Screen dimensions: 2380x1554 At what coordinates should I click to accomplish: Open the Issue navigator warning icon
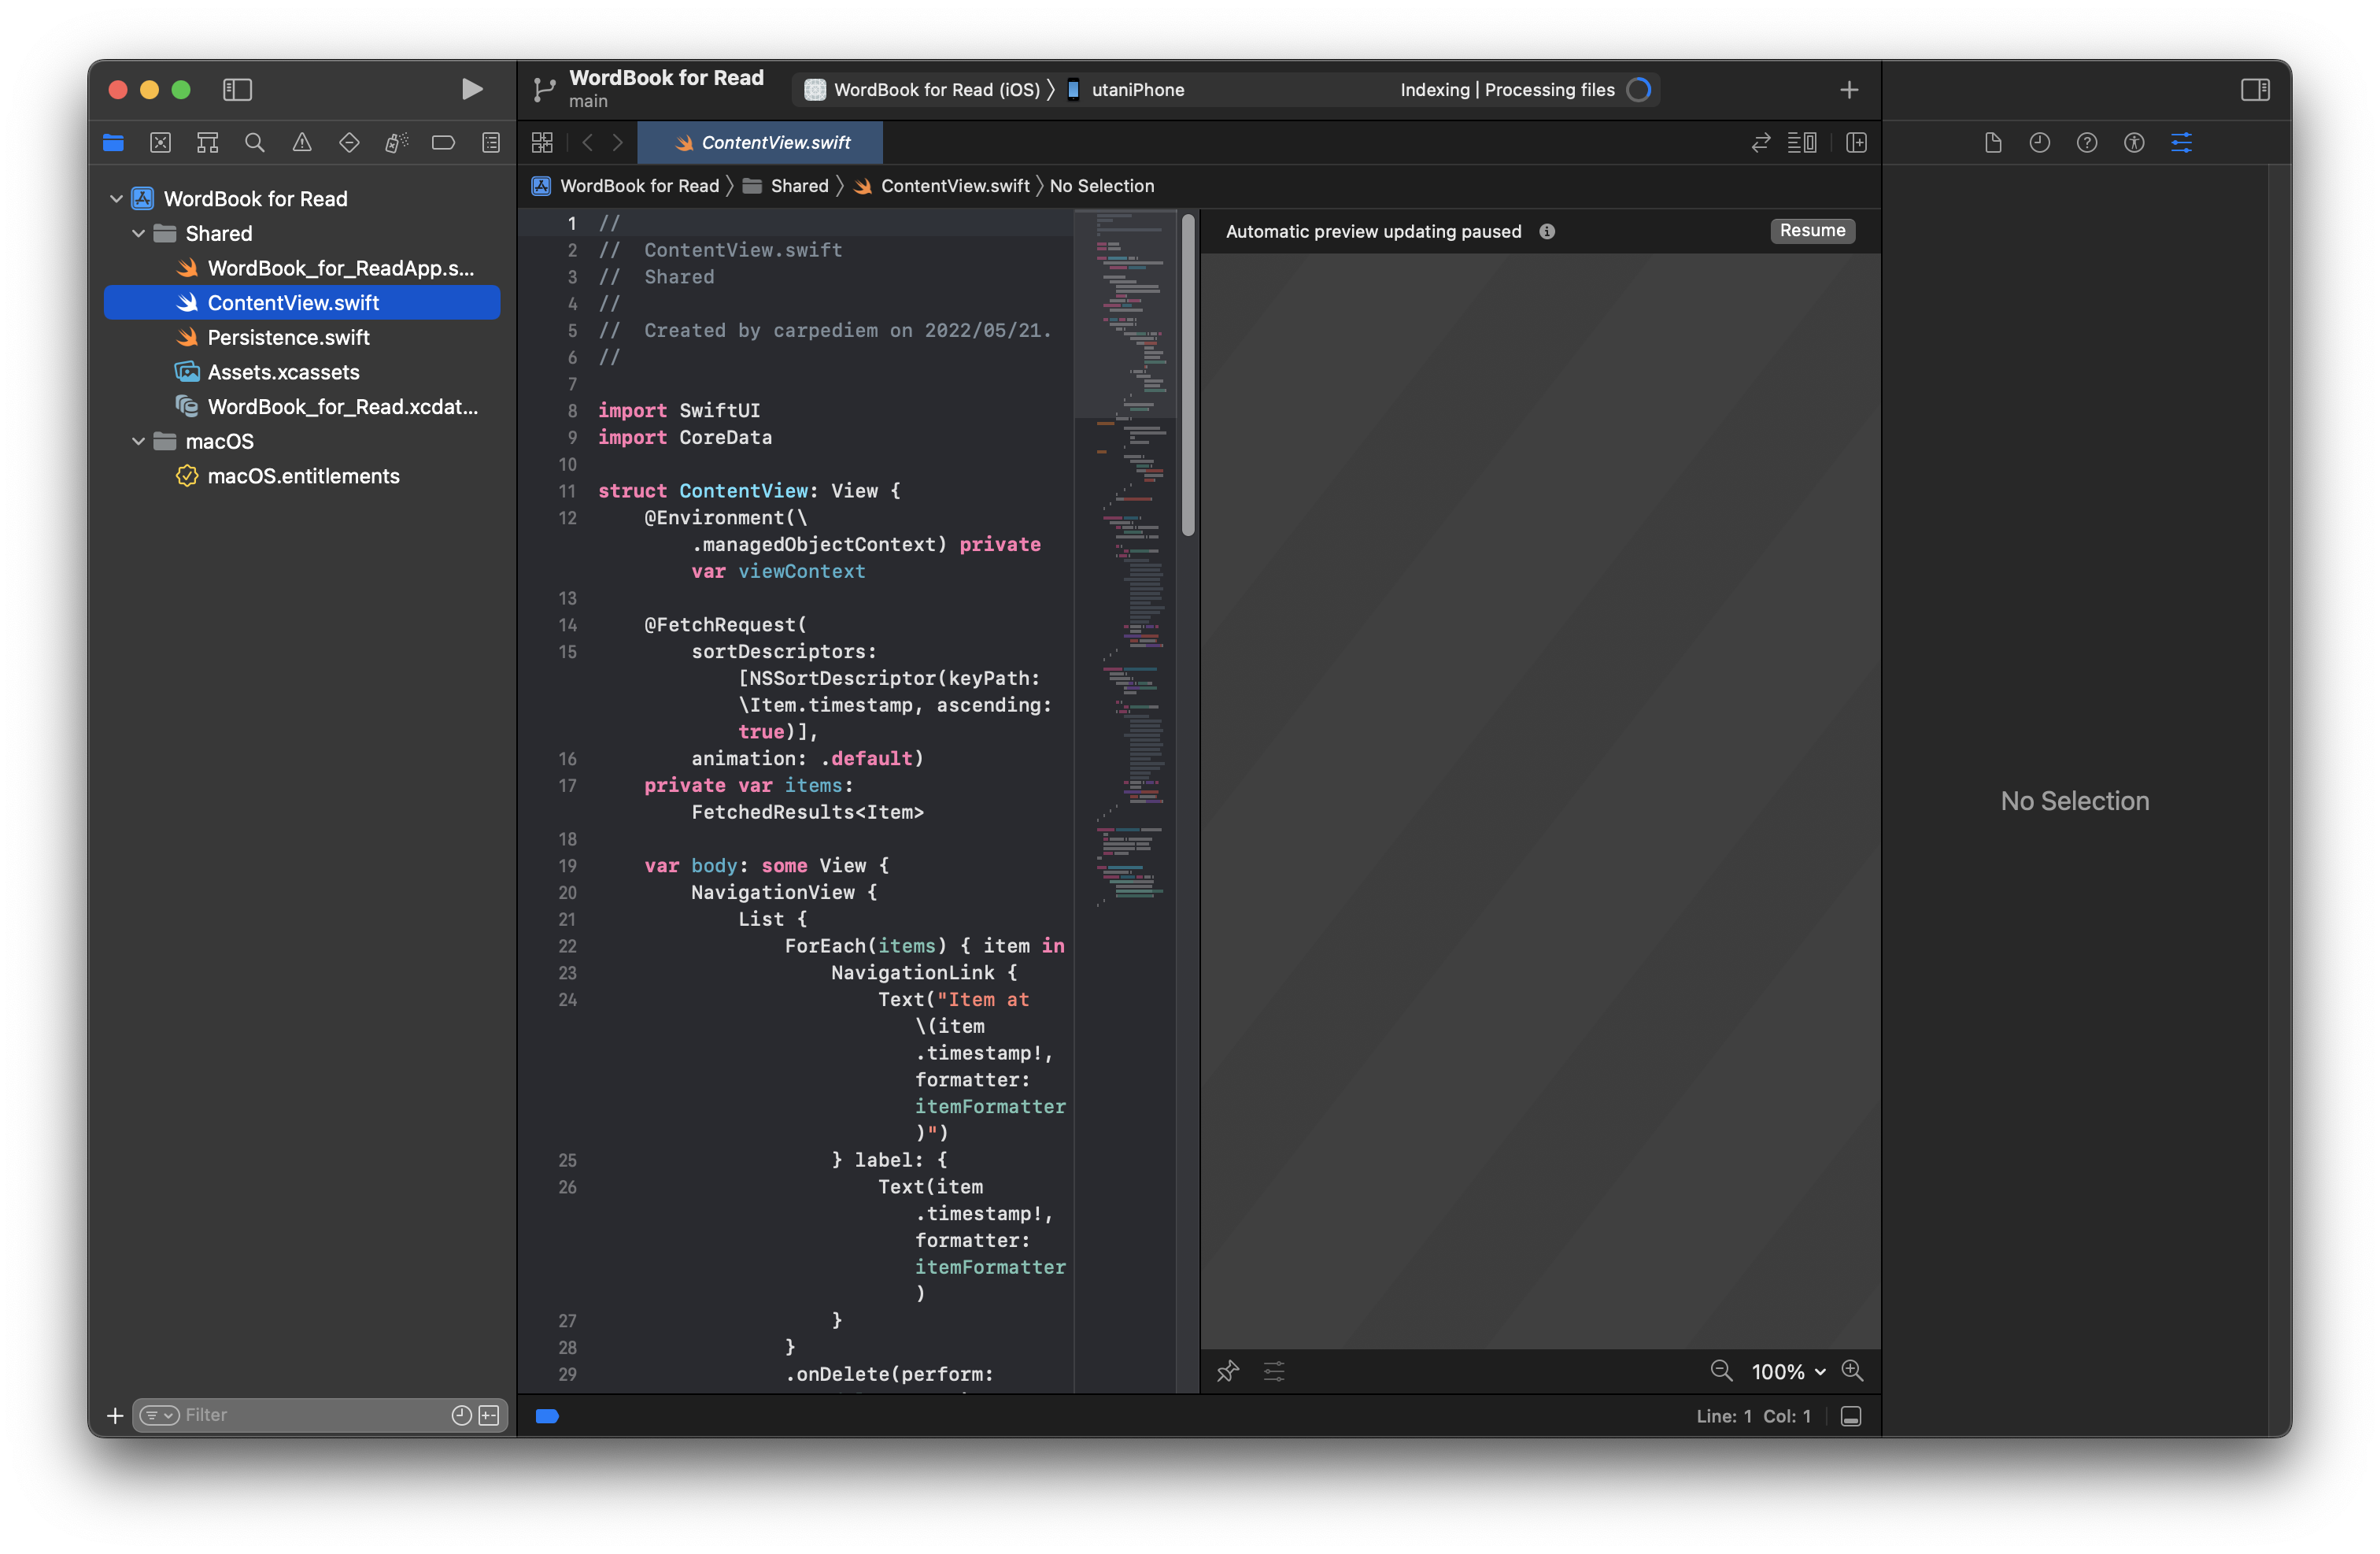[302, 143]
